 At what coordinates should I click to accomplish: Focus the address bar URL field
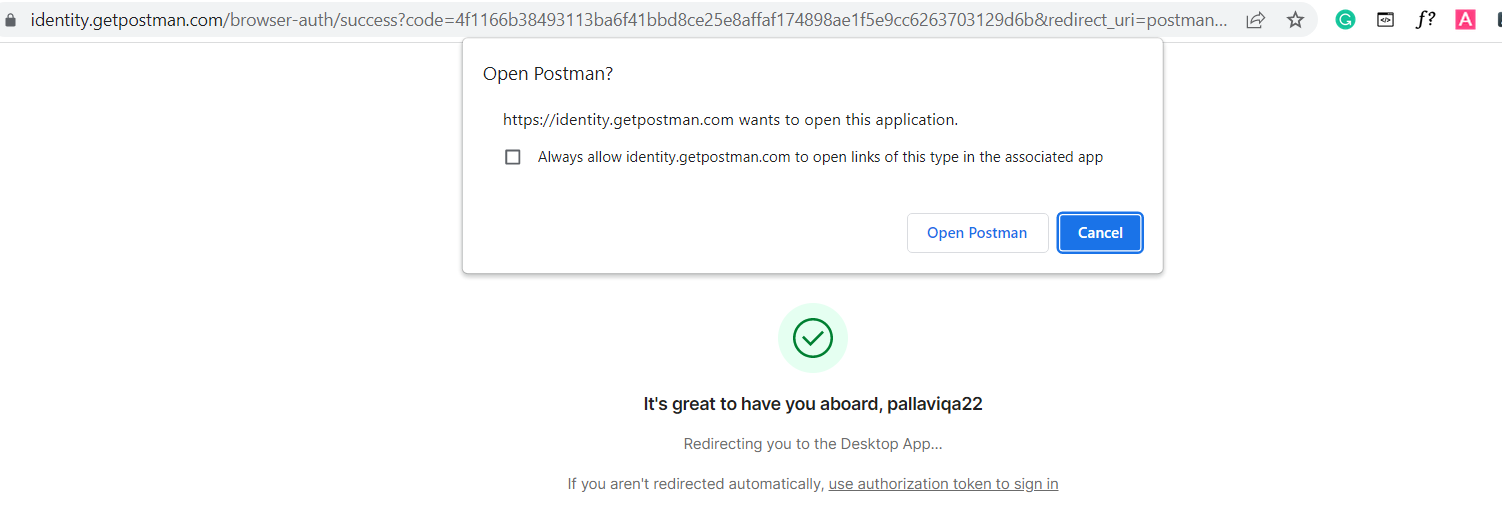pos(628,19)
